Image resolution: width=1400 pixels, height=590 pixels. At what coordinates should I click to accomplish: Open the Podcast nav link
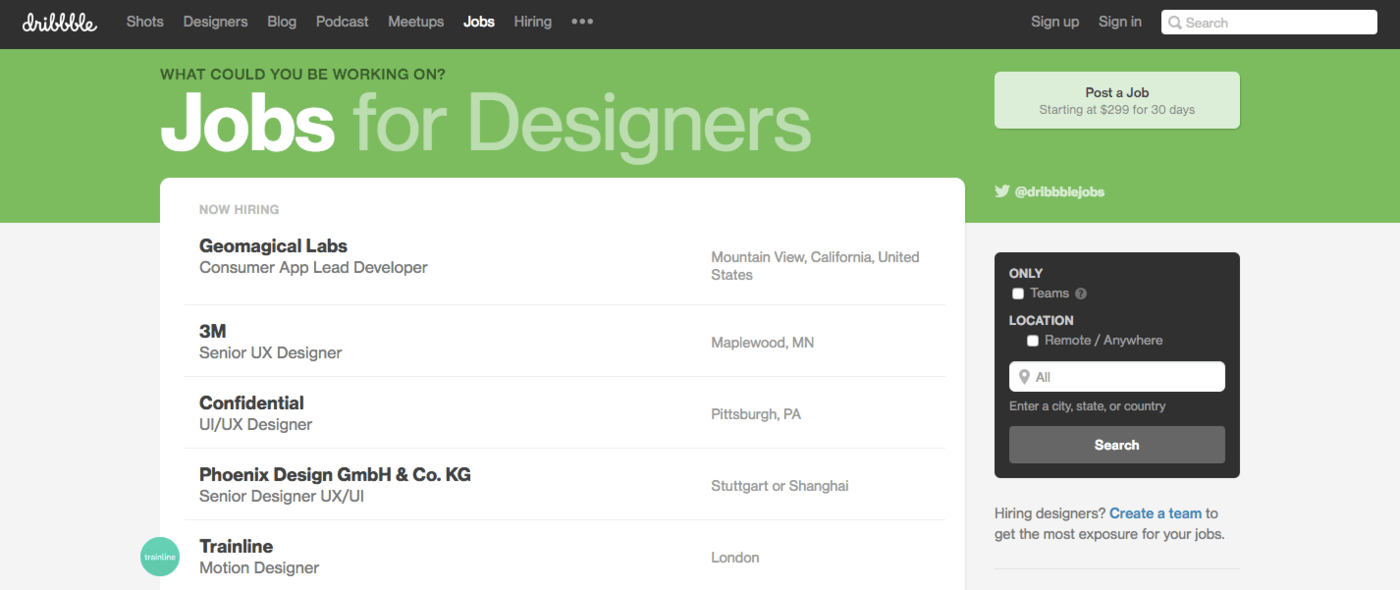pyautogui.click(x=342, y=21)
